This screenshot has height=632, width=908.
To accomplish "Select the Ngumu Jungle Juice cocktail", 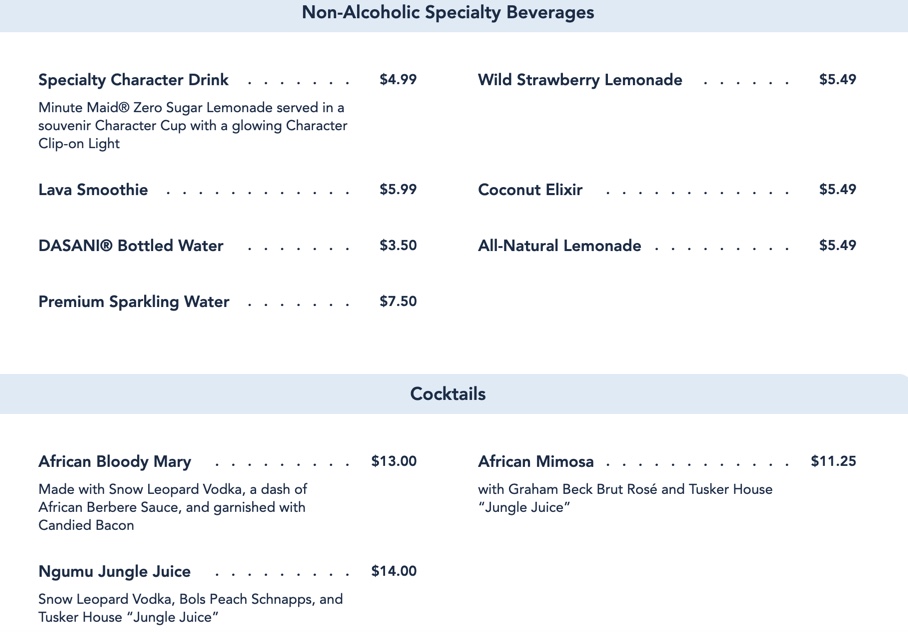I will click(x=115, y=572).
